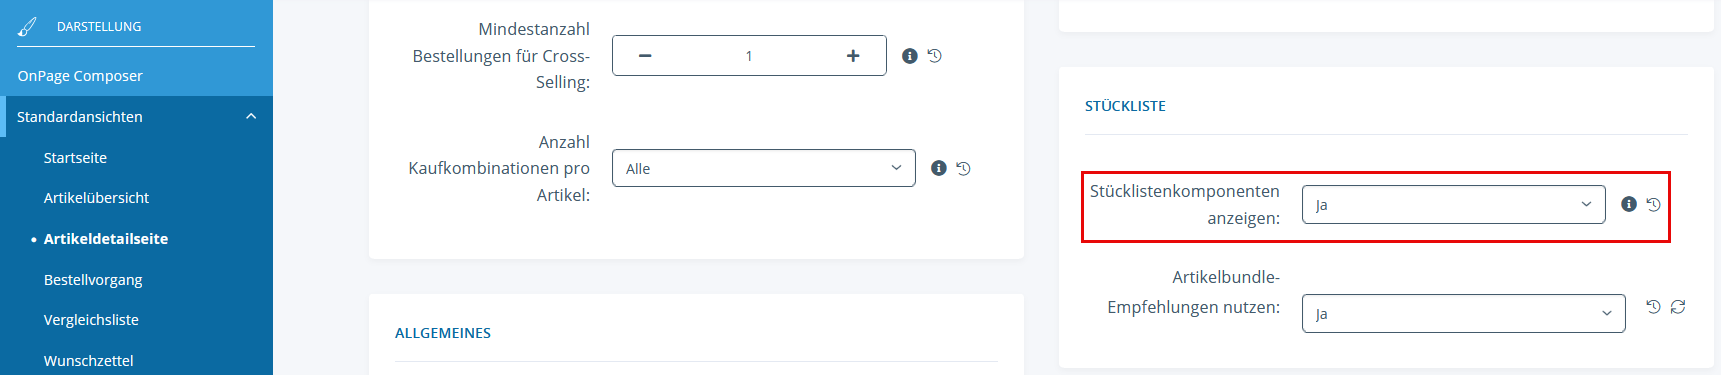This screenshot has height=375, width=1721.
Task: Open the Stücklistenkomponenten anzeigen dropdown
Action: pos(1454,204)
